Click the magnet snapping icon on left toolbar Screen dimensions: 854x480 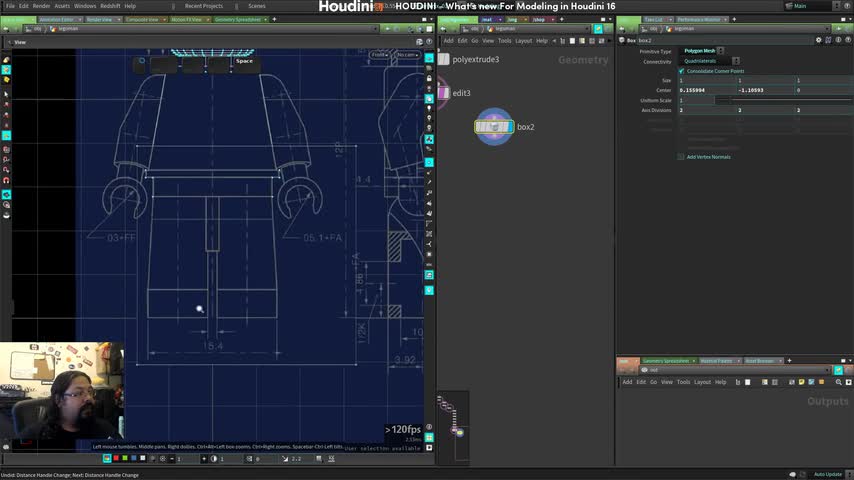pos(6,180)
